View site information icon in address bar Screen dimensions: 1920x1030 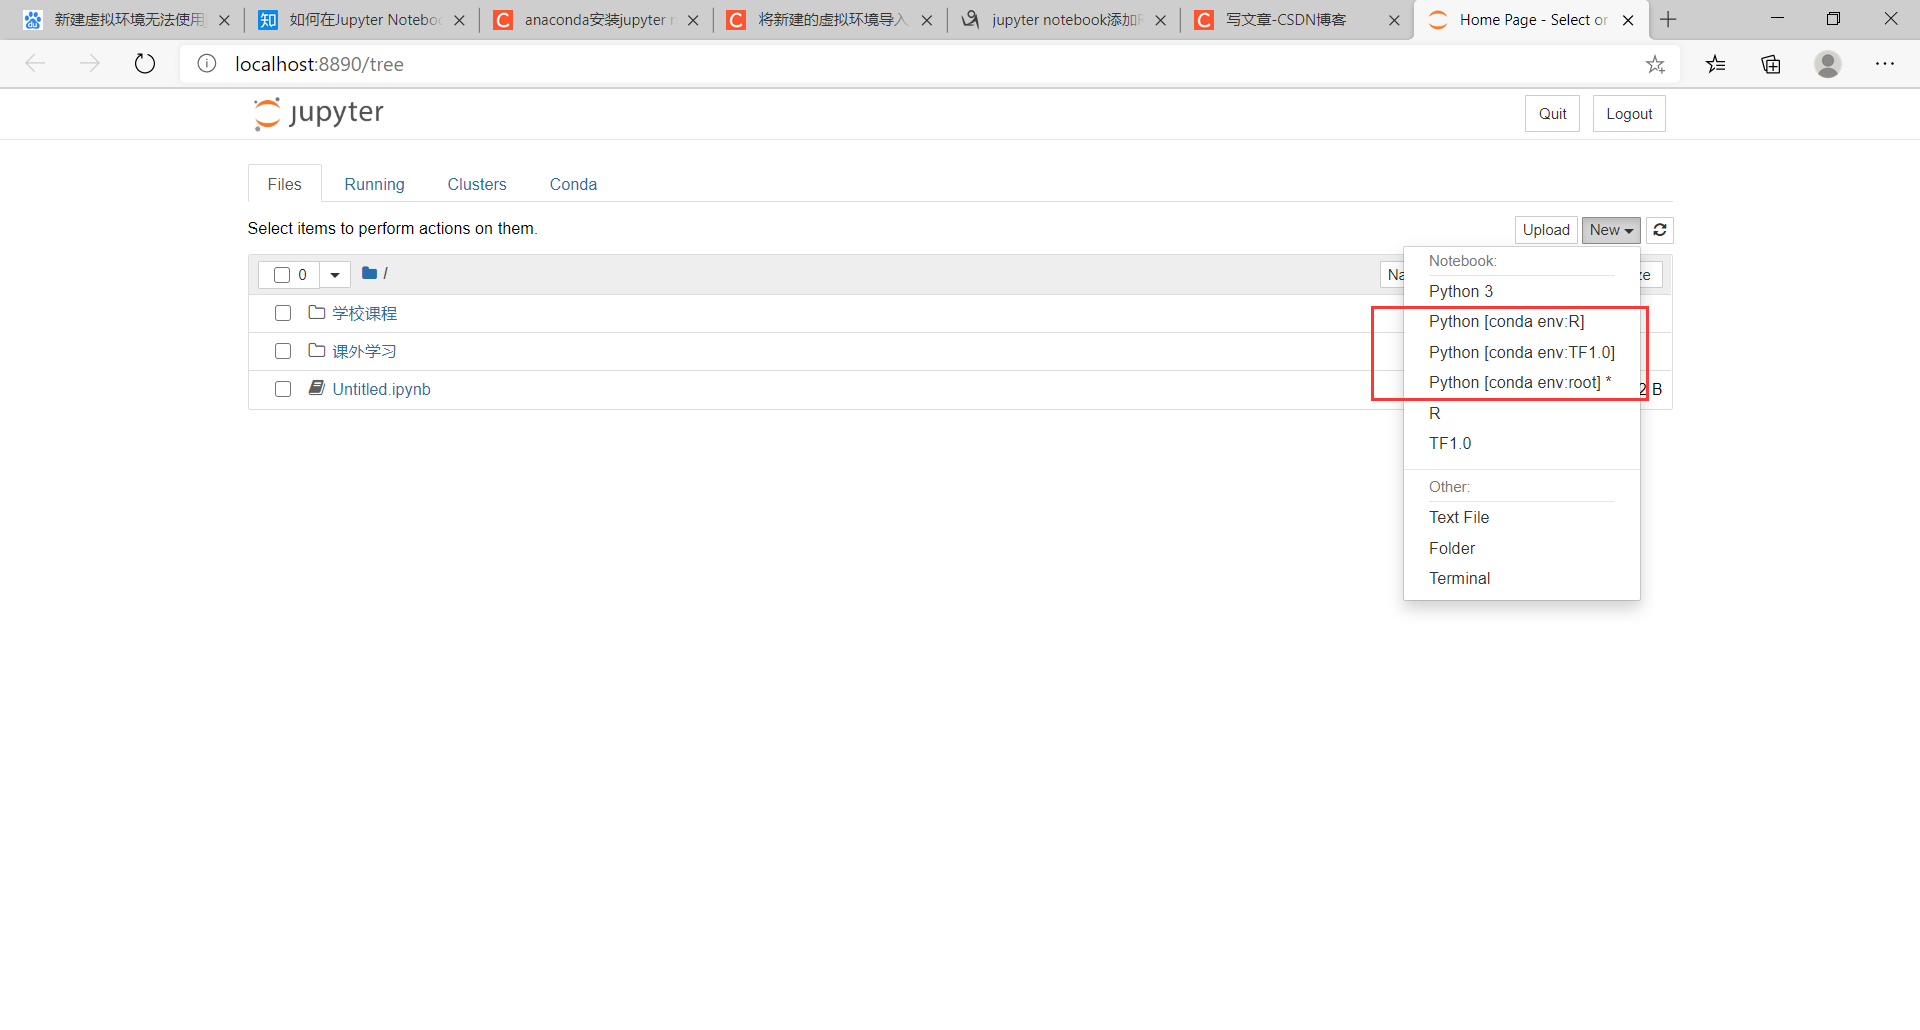pyautogui.click(x=207, y=64)
